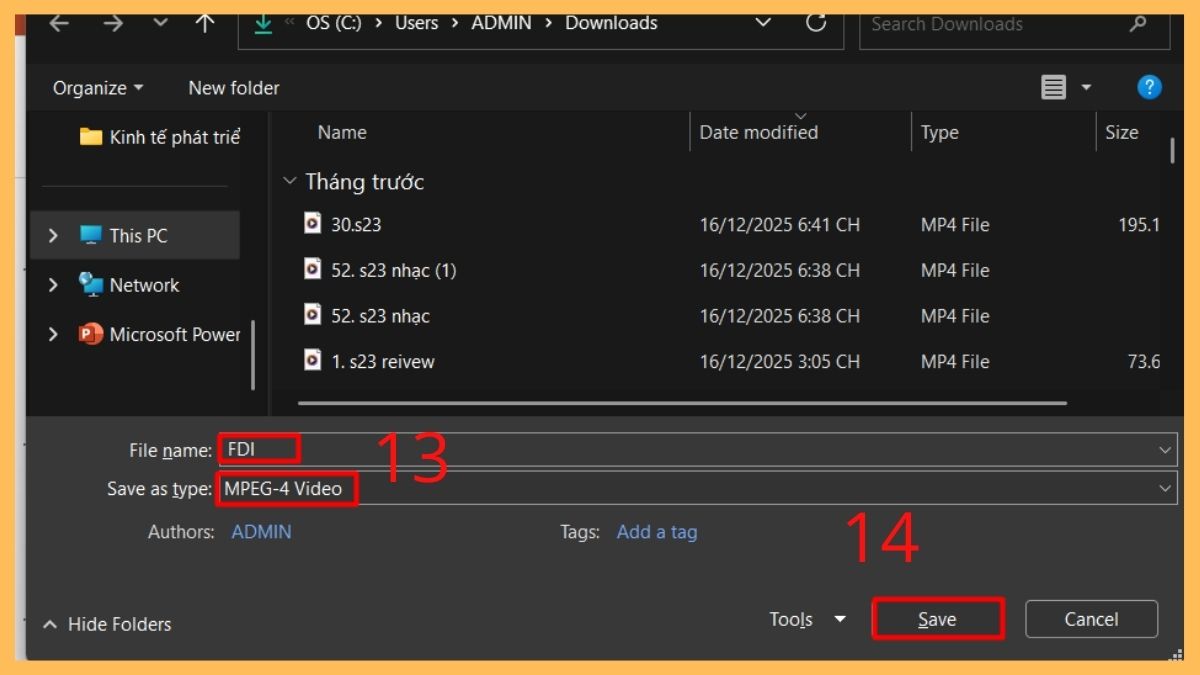Select the 52. s23 nhạc (1) file
The height and width of the screenshot is (675, 1200).
pyautogui.click(x=394, y=270)
